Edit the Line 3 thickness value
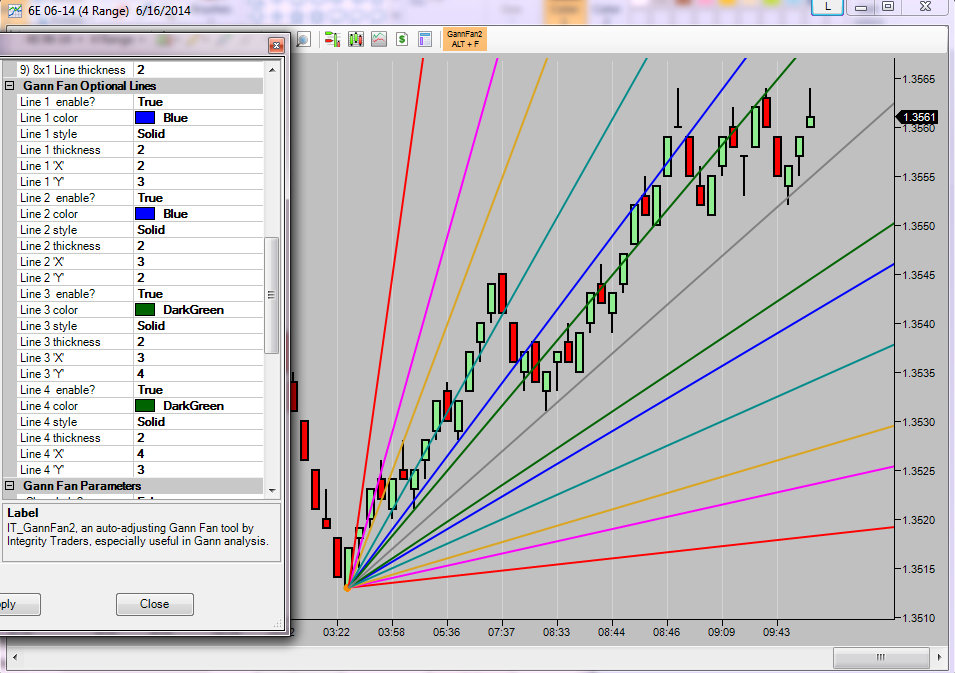Viewport: 955px width, 673px height. coord(199,342)
